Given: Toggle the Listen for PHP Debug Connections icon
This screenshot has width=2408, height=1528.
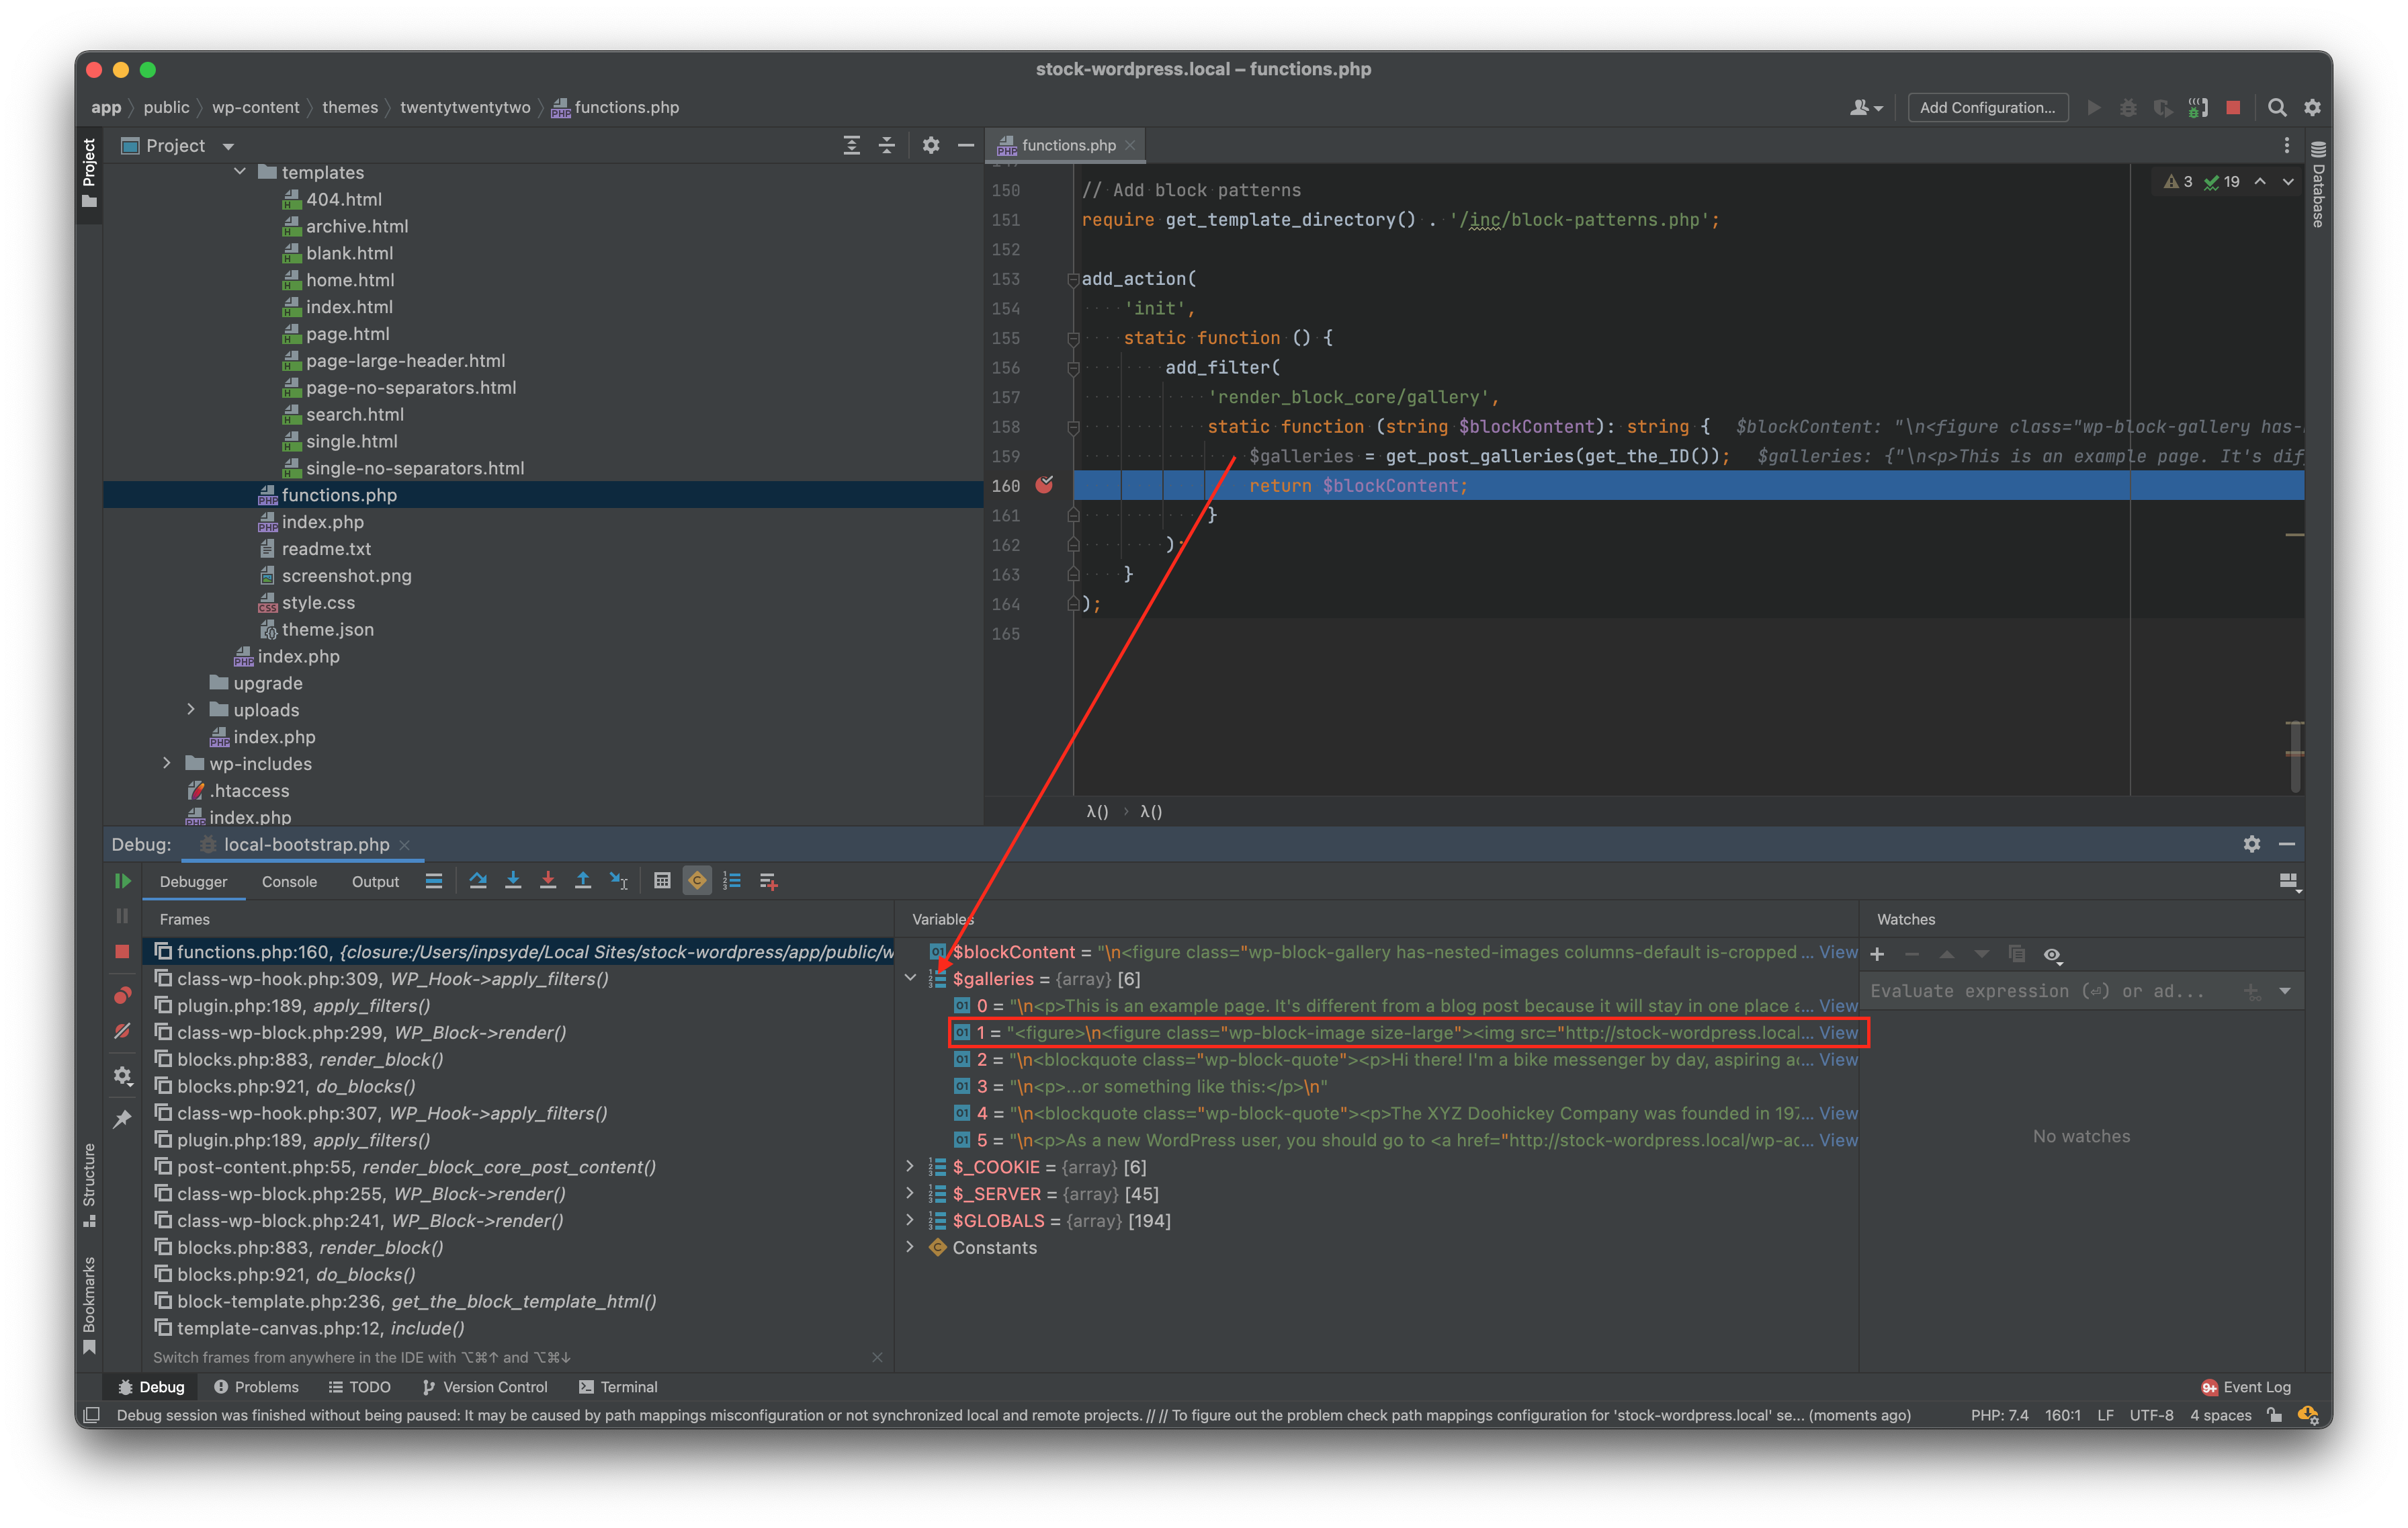Looking at the screenshot, I should [2198, 107].
